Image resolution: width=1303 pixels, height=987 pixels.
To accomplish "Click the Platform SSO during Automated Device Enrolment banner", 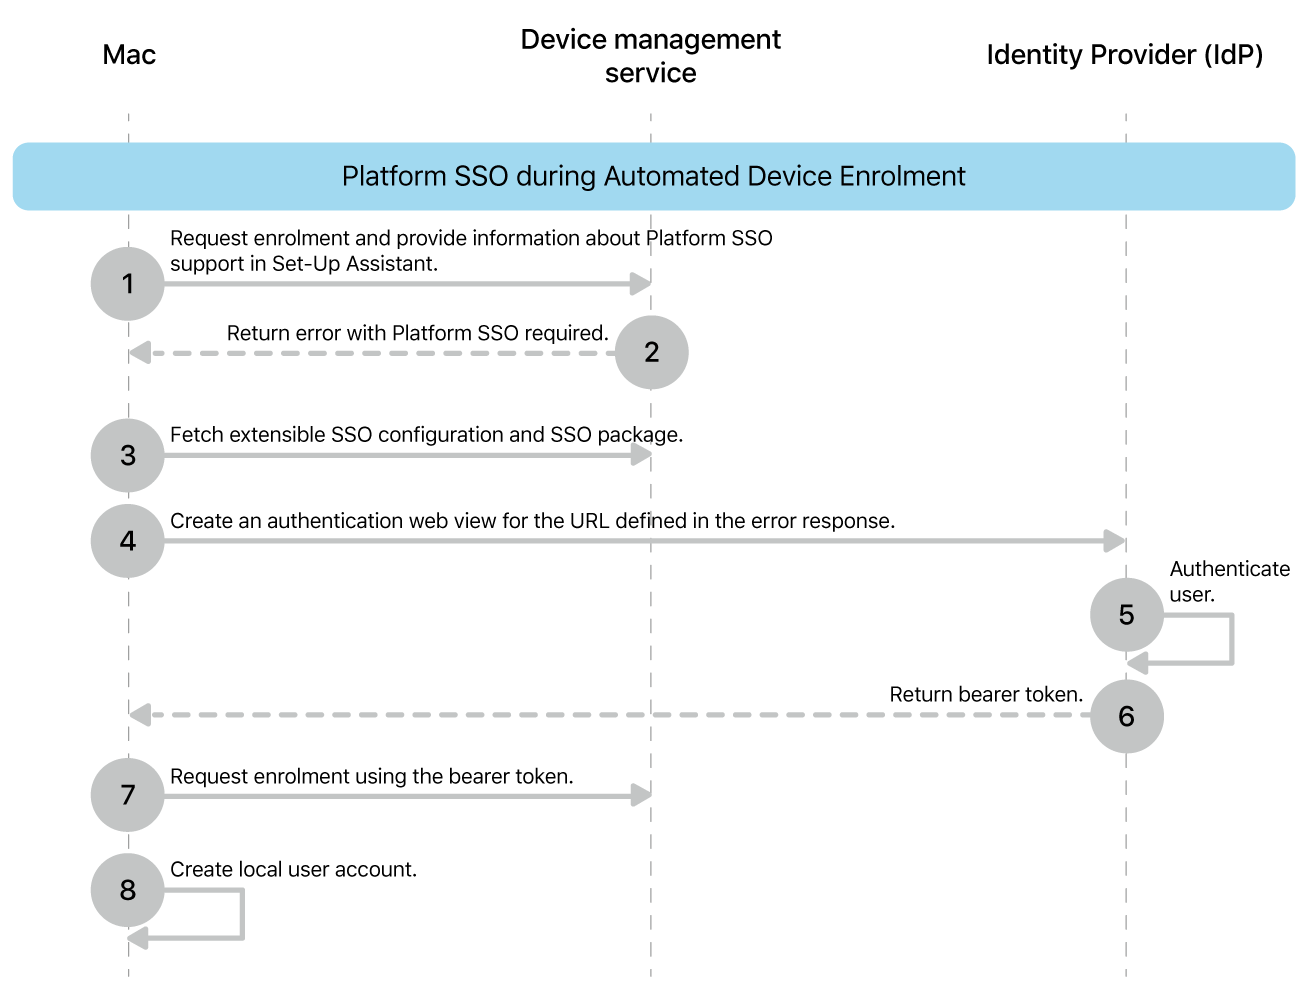I will click(652, 176).
